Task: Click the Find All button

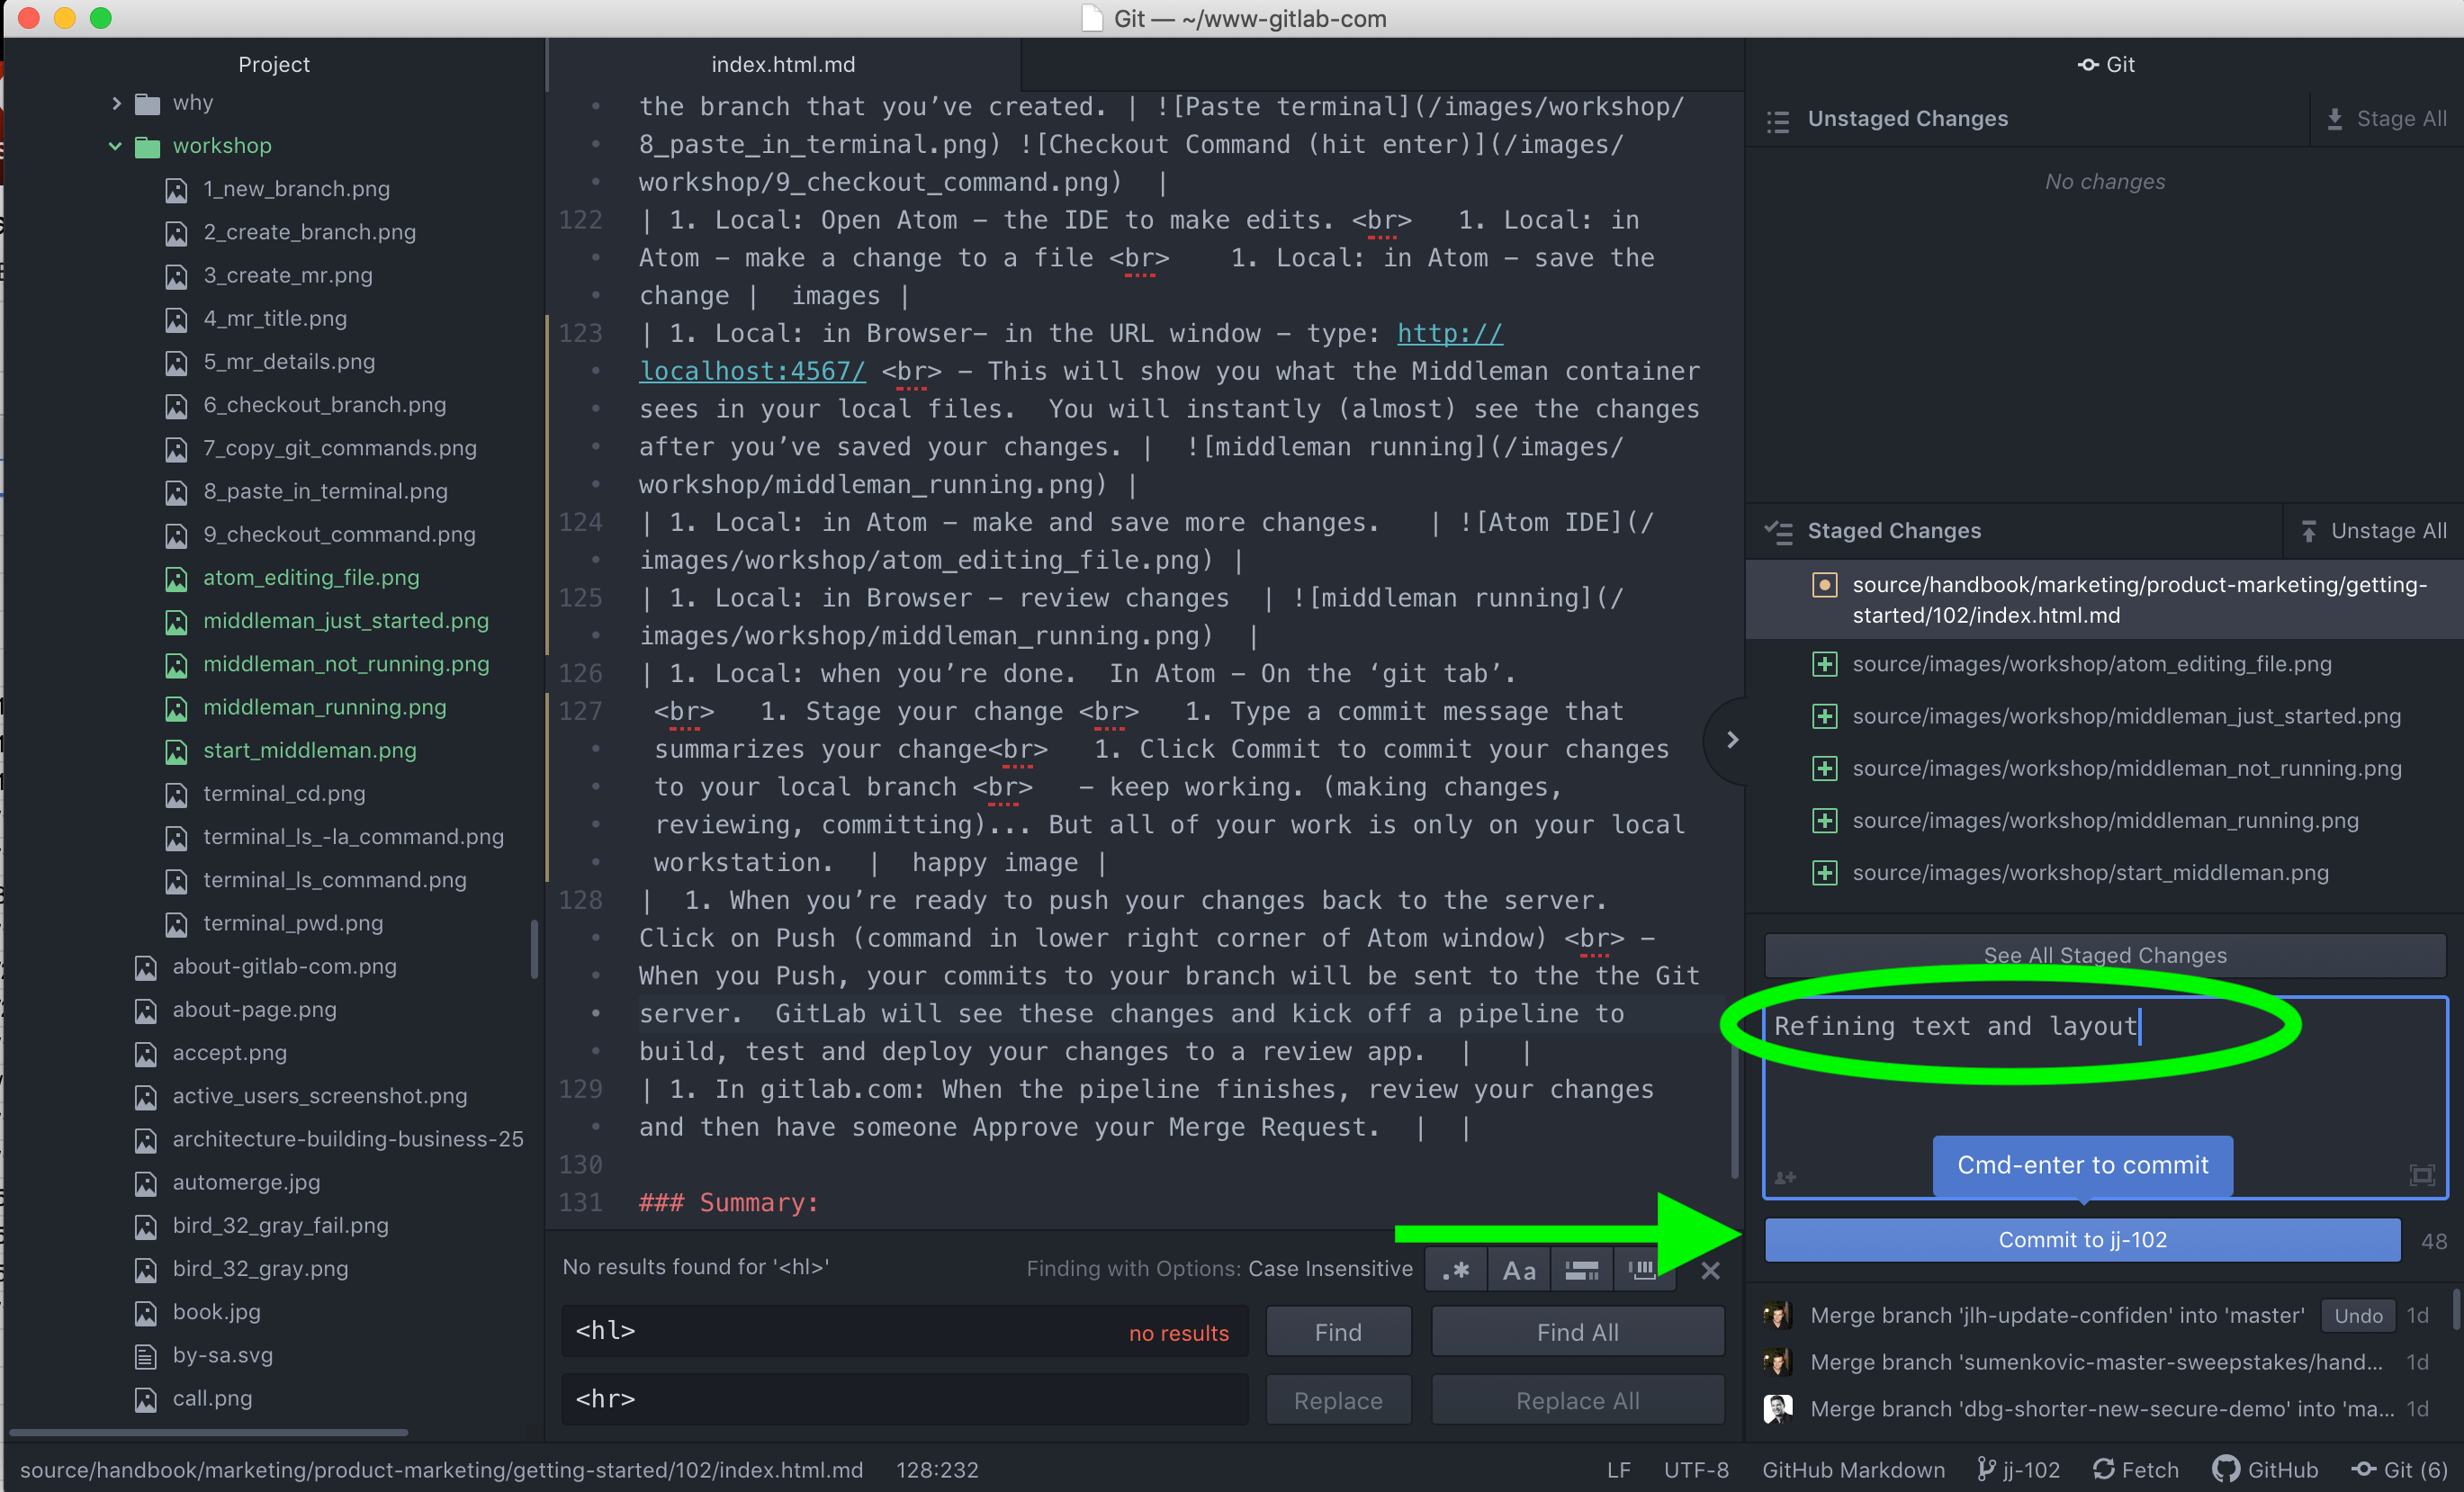Action: click(x=1577, y=1332)
